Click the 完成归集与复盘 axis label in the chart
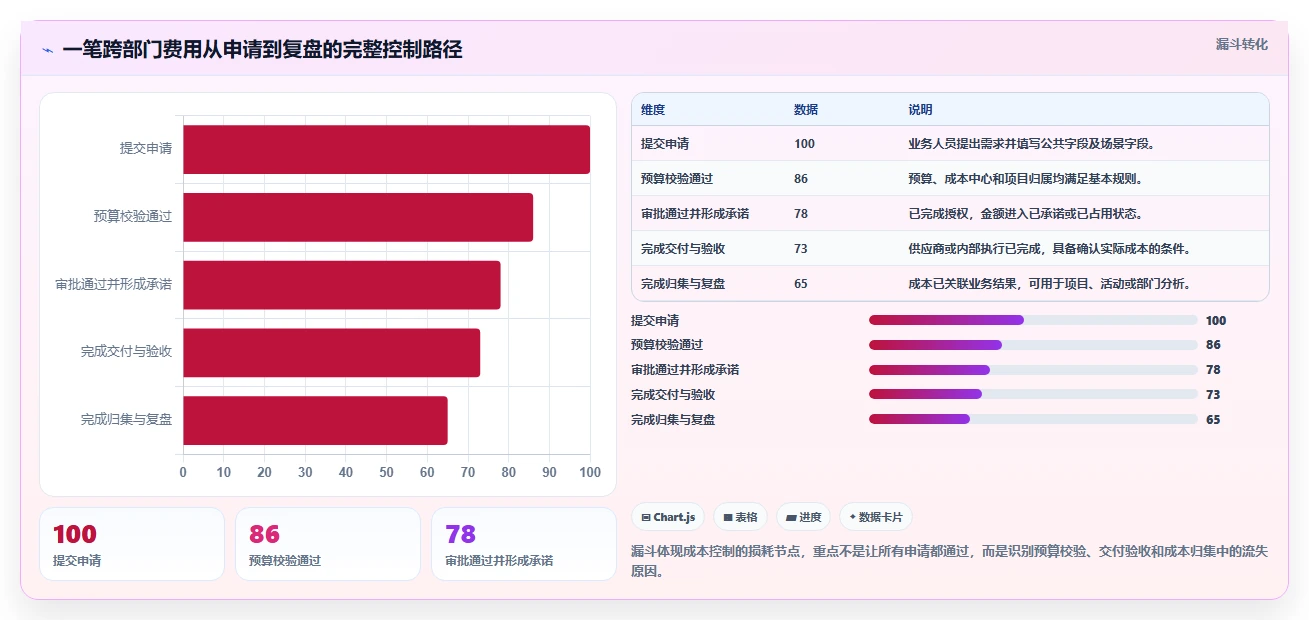 pos(127,420)
